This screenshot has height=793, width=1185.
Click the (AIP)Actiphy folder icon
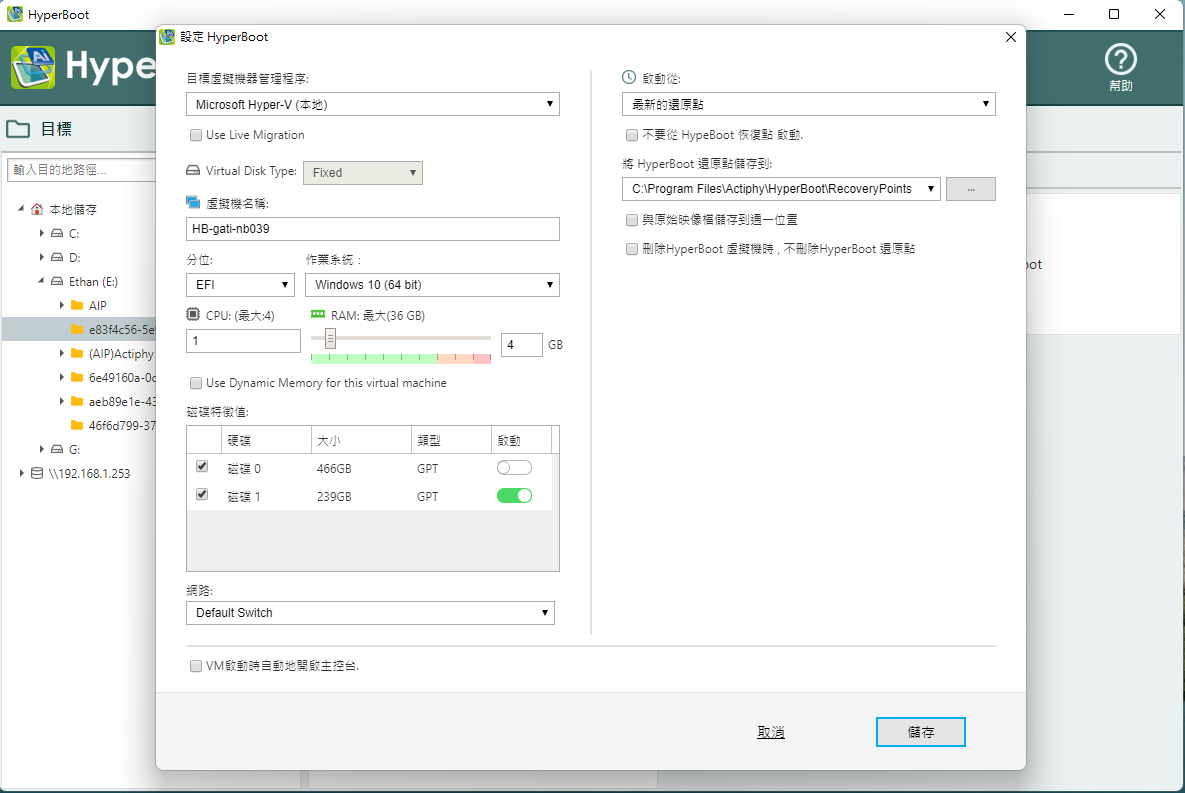point(77,353)
